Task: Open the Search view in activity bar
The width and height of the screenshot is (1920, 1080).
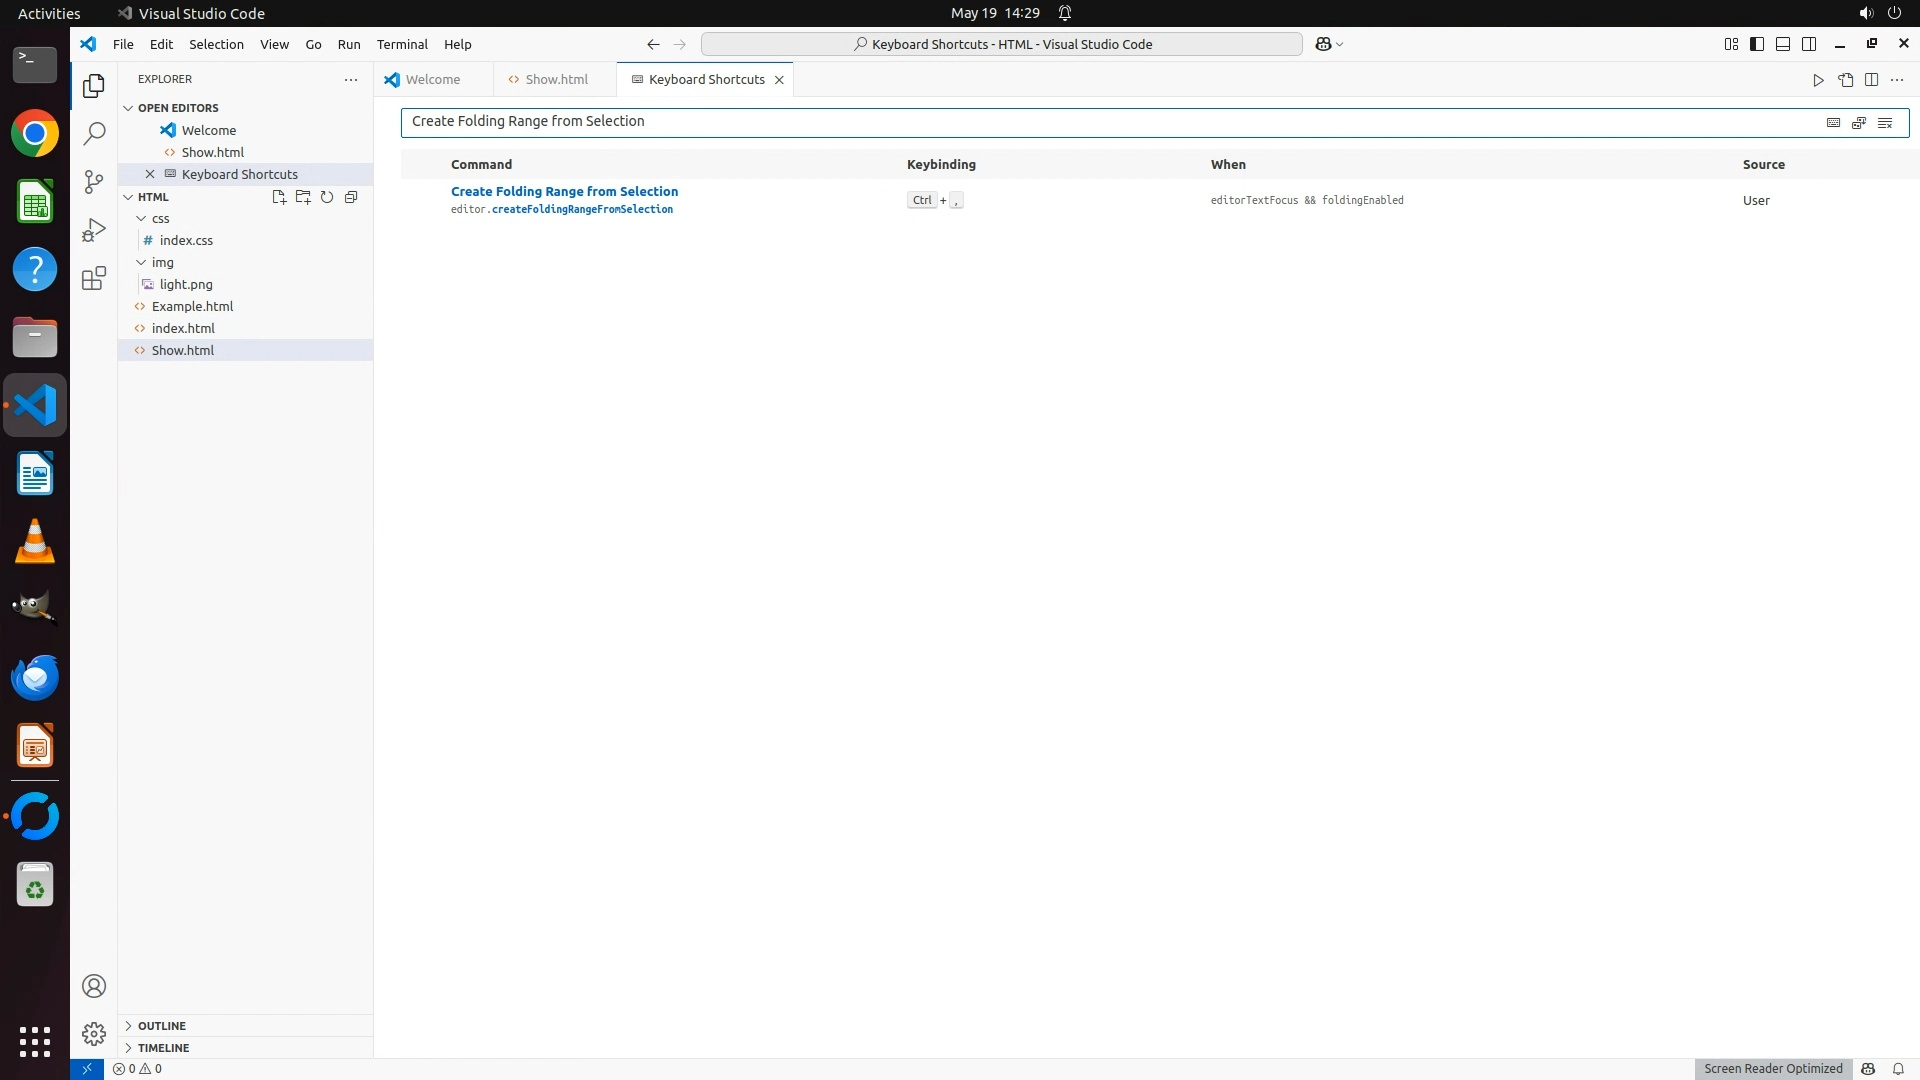Action: pos(94,133)
